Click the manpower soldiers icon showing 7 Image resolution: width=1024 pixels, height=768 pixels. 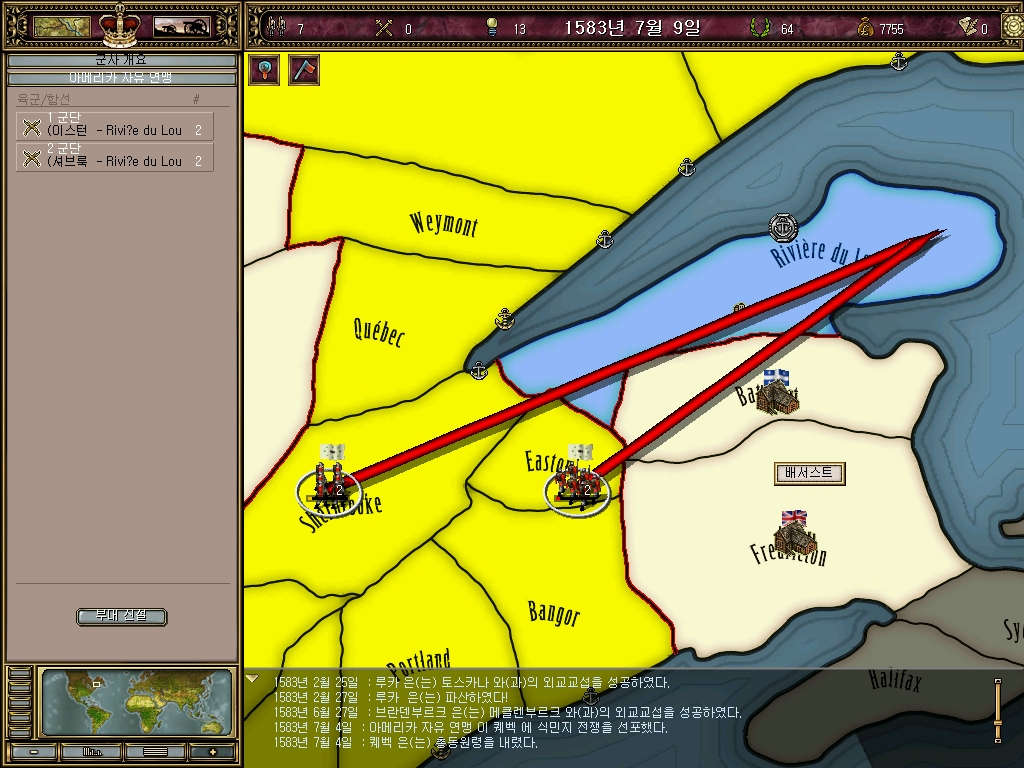point(278,27)
